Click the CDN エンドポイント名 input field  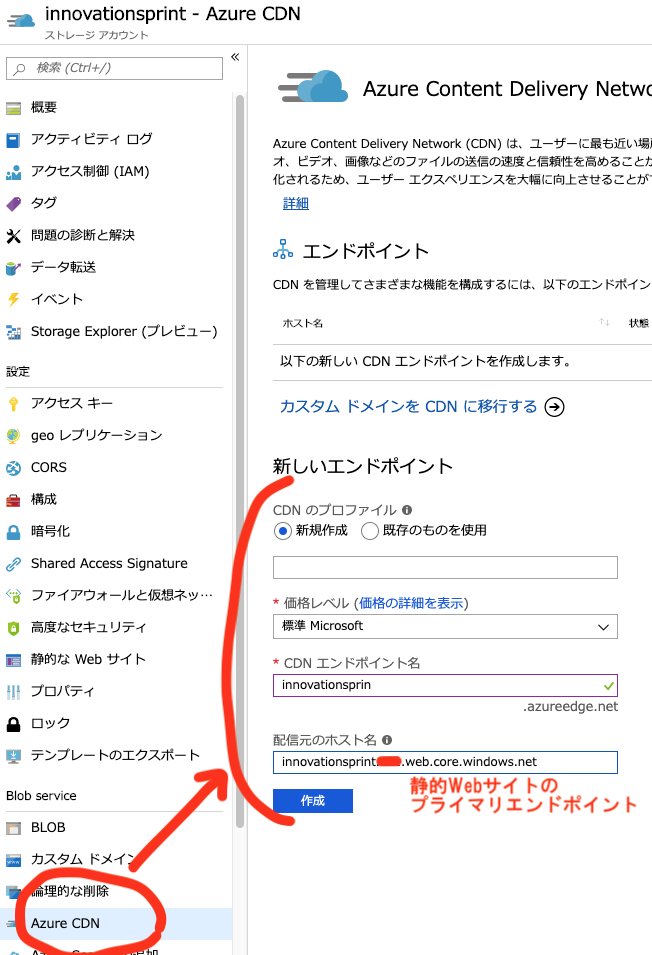[445, 685]
